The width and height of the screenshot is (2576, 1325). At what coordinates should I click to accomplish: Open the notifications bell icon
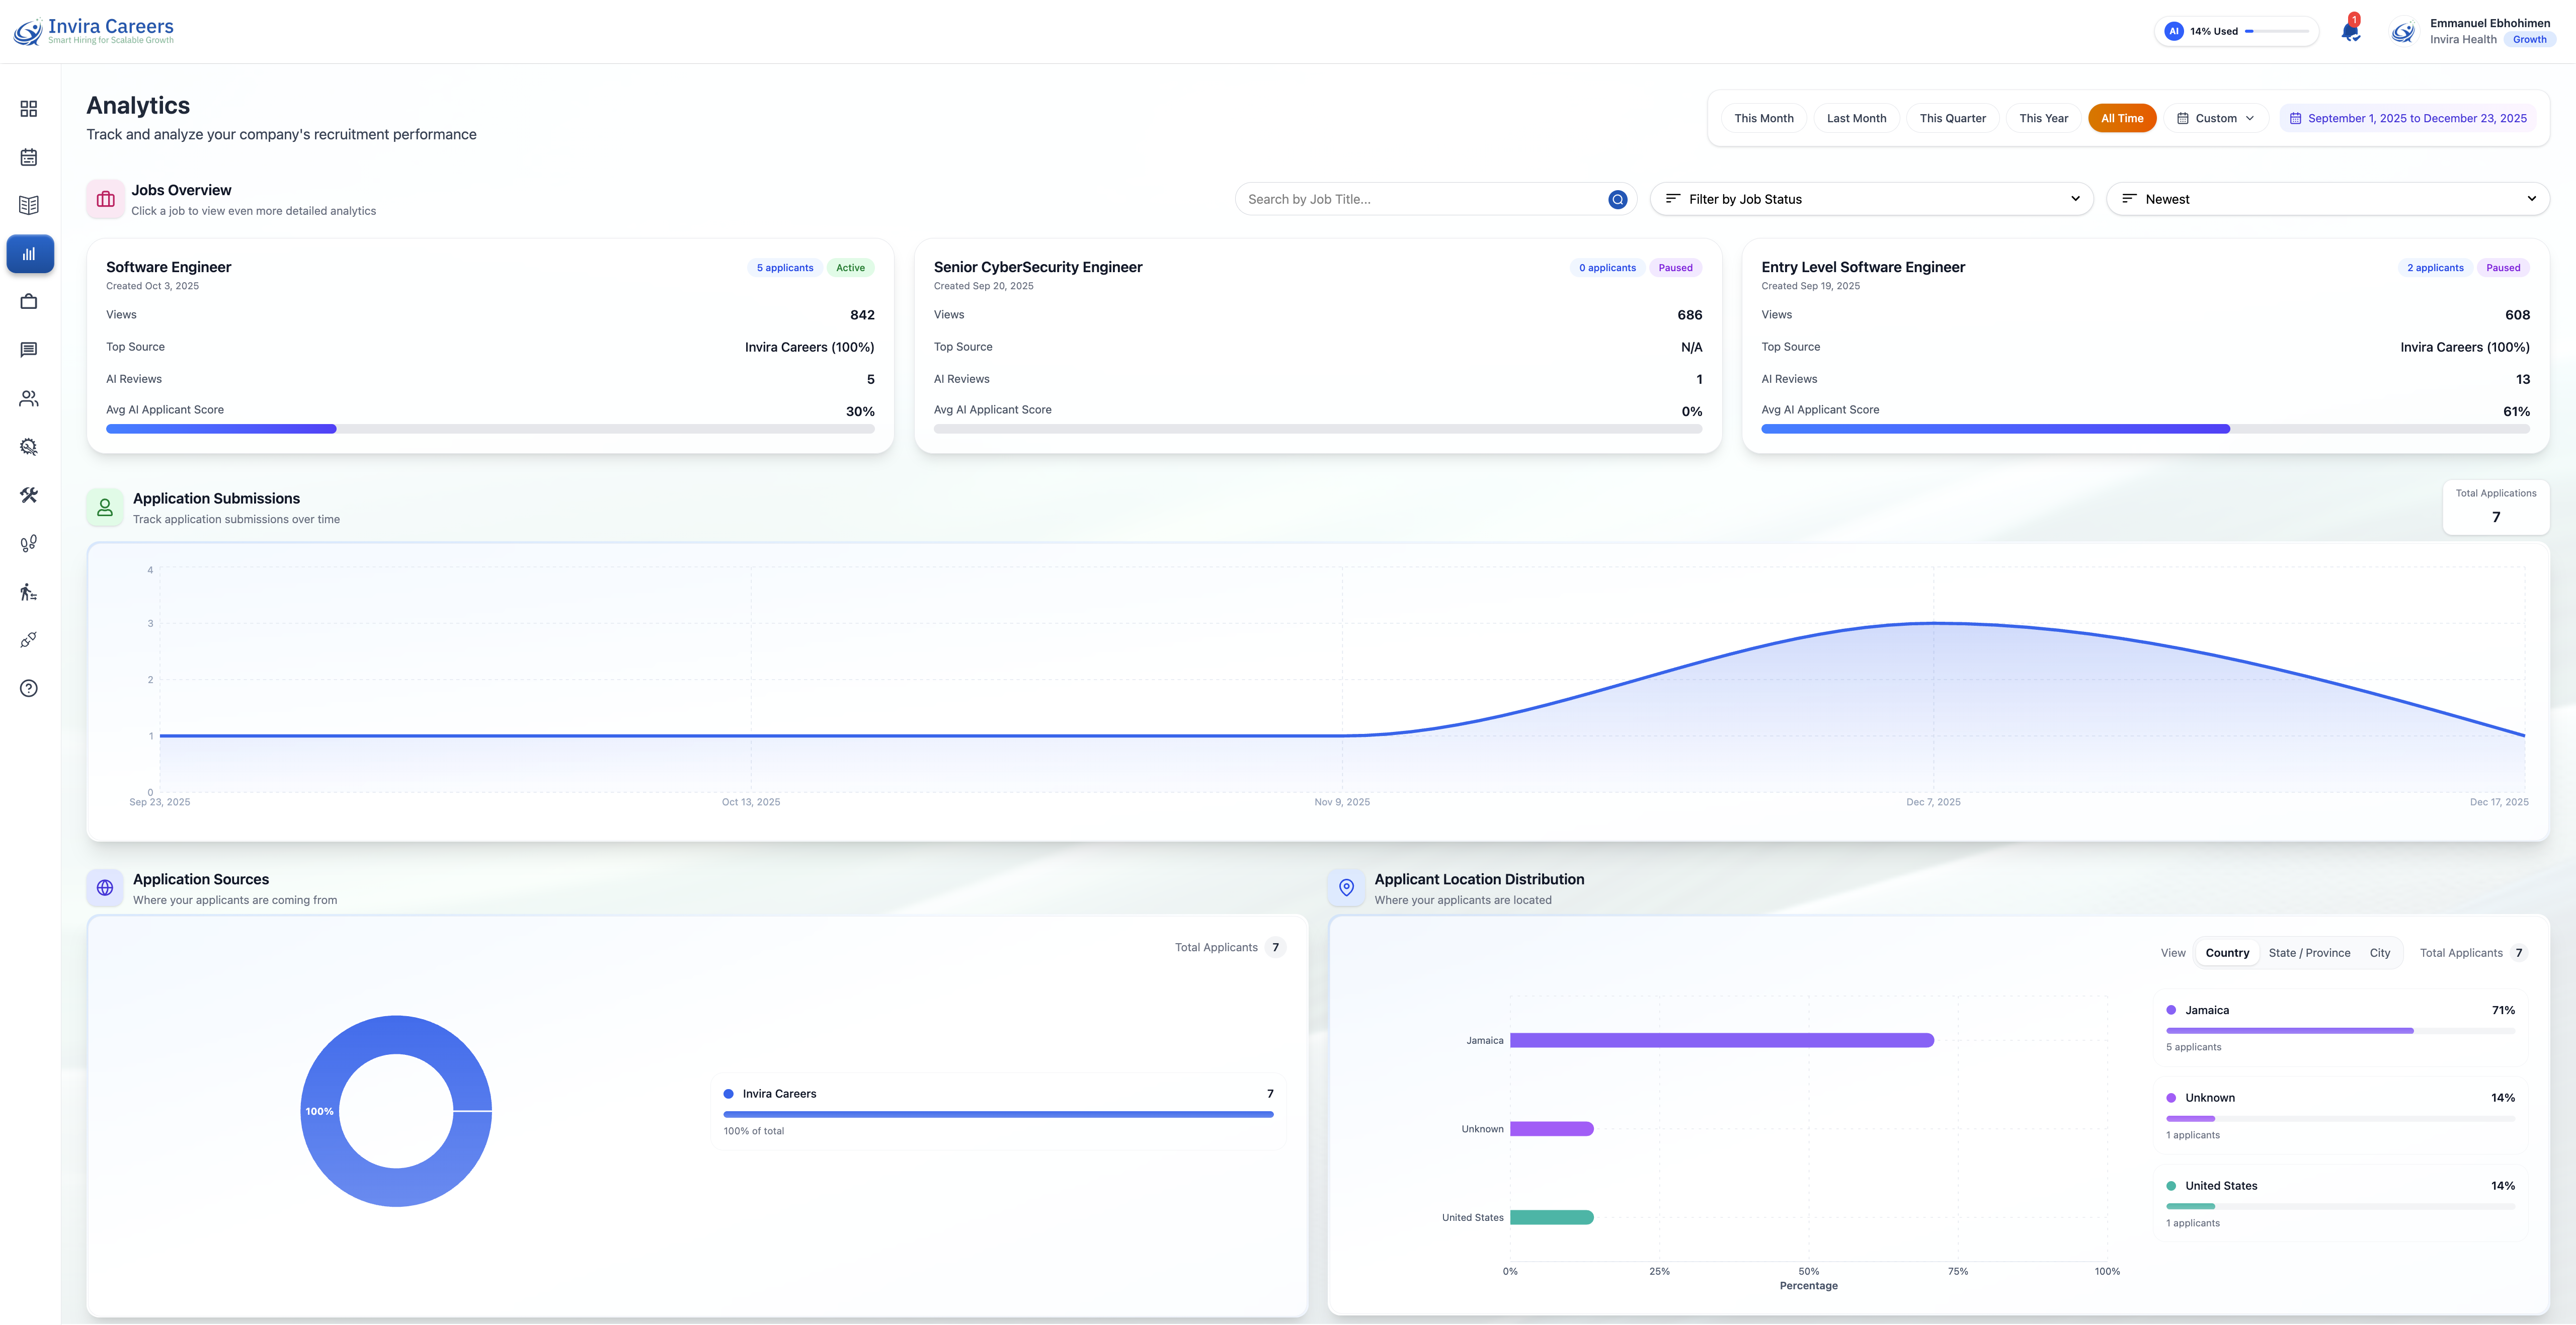(2350, 31)
